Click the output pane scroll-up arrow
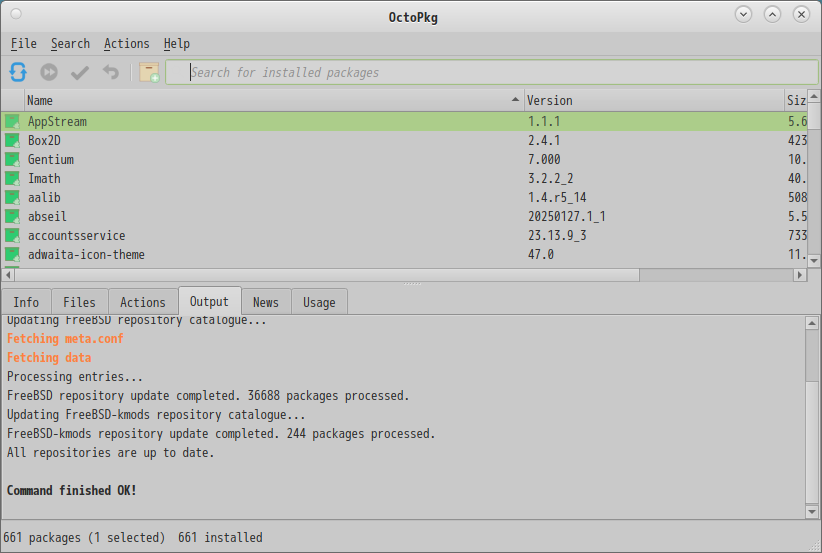The height and width of the screenshot is (553, 822). (812, 323)
